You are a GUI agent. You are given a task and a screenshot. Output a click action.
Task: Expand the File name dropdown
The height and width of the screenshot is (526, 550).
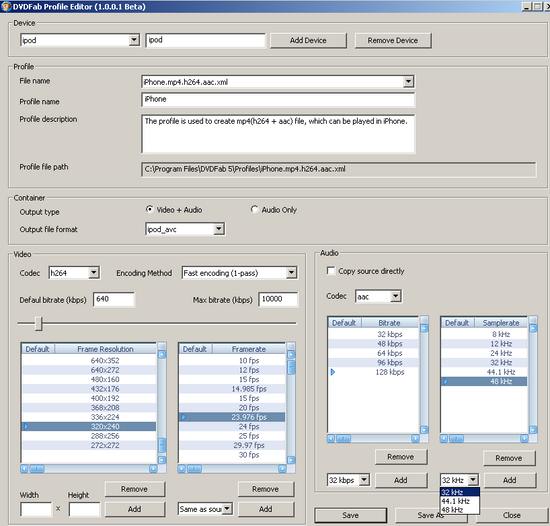[408, 82]
